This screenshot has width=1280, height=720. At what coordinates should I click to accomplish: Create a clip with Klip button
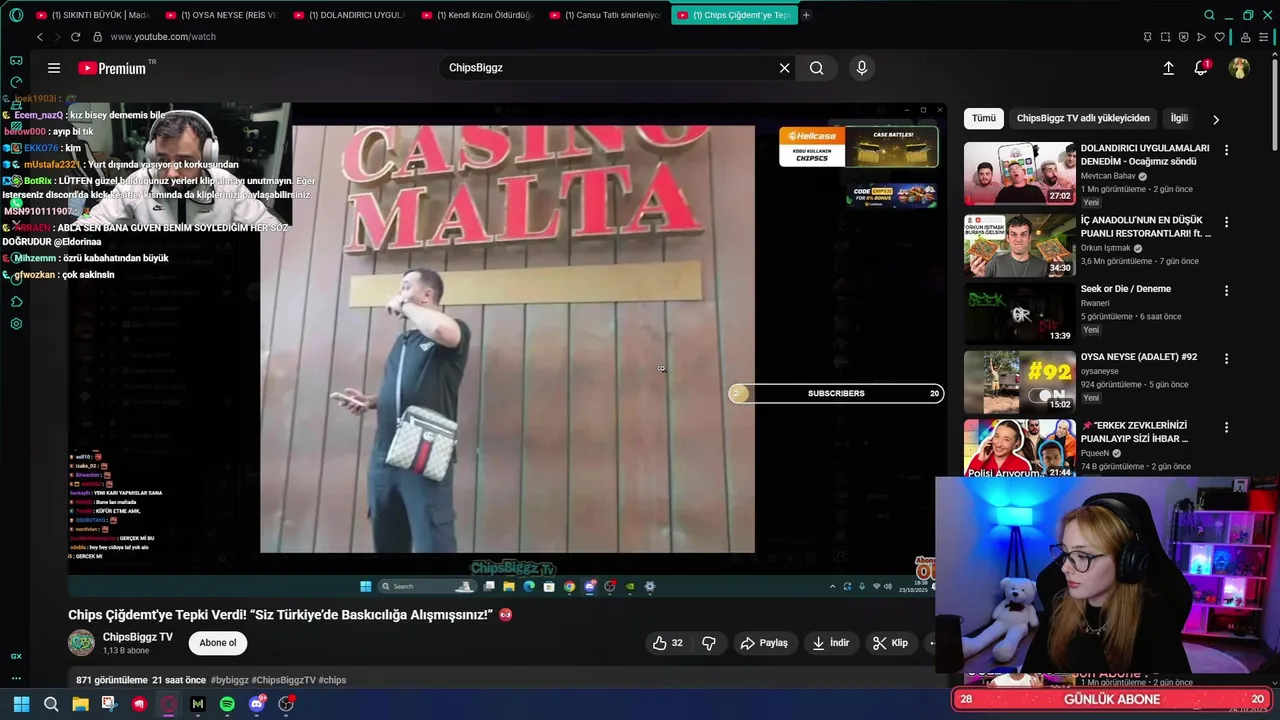[x=890, y=643]
